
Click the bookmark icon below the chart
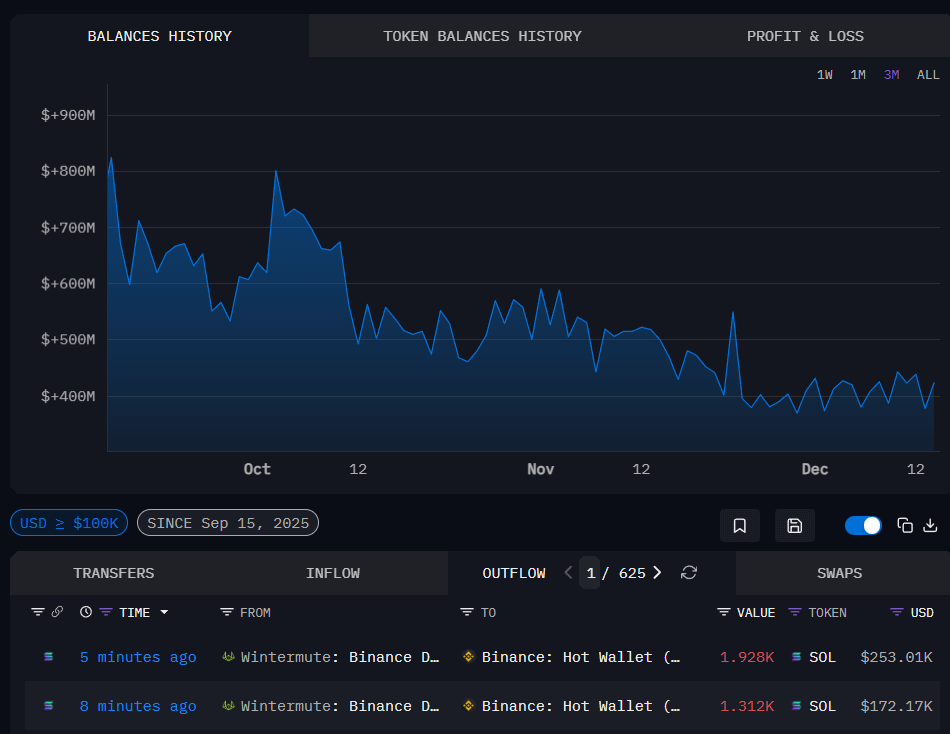[740, 525]
